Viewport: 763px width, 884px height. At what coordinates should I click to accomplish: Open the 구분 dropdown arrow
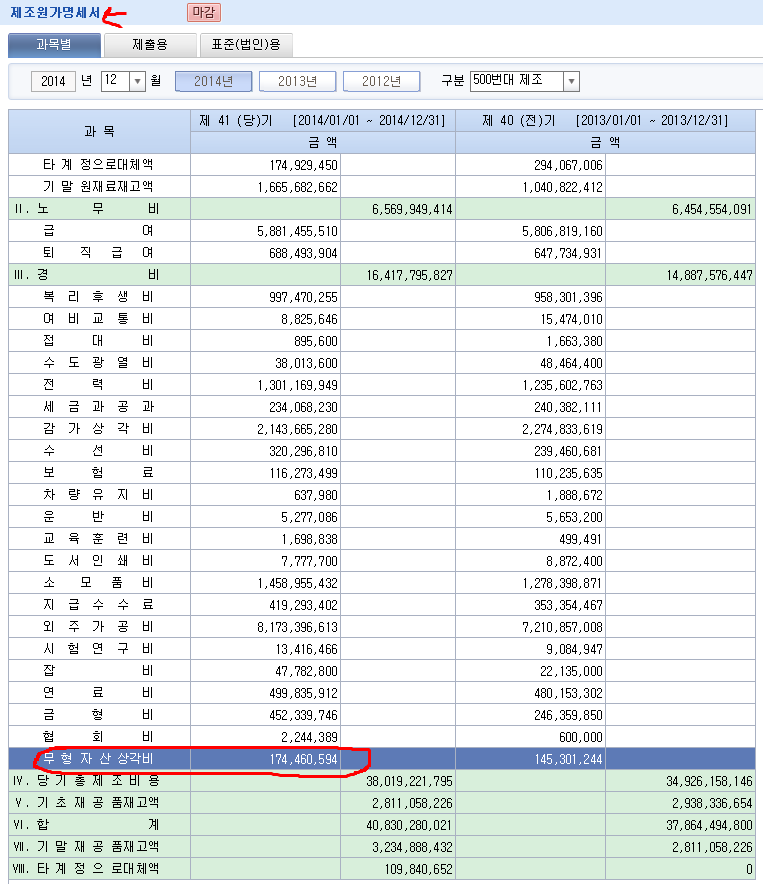point(571,81)
